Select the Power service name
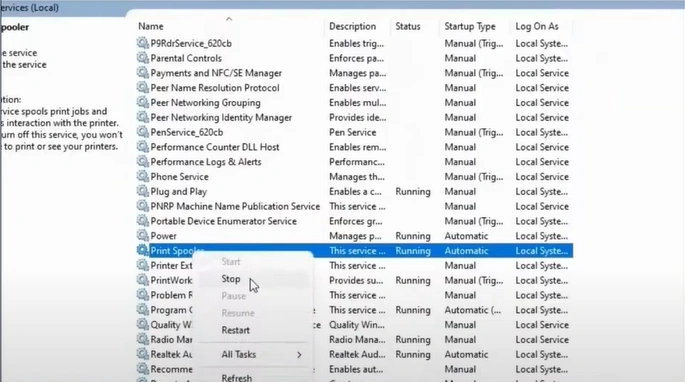The image size is (685, 382). [163, 236]
